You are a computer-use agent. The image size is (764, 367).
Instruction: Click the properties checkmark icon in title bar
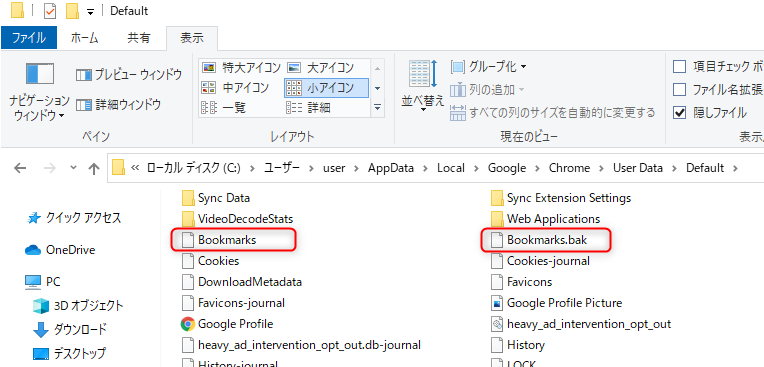pyautogui.click(x=50, y=11)
